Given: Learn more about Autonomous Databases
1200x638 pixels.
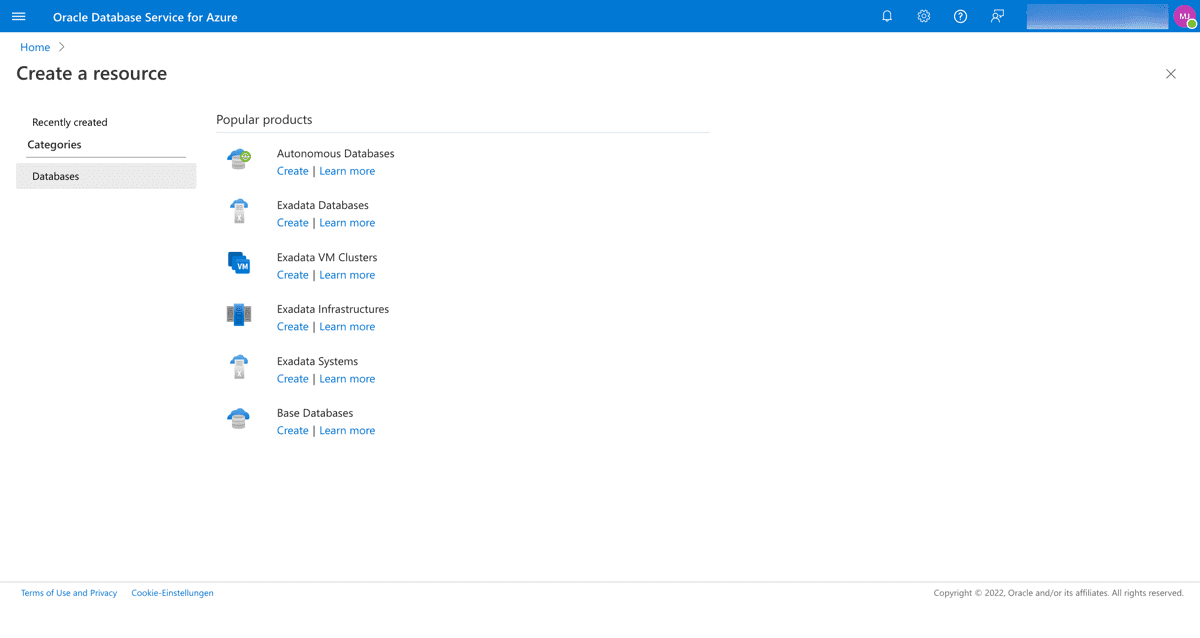Looking at the screenshot, I should (x=347, y=171).
